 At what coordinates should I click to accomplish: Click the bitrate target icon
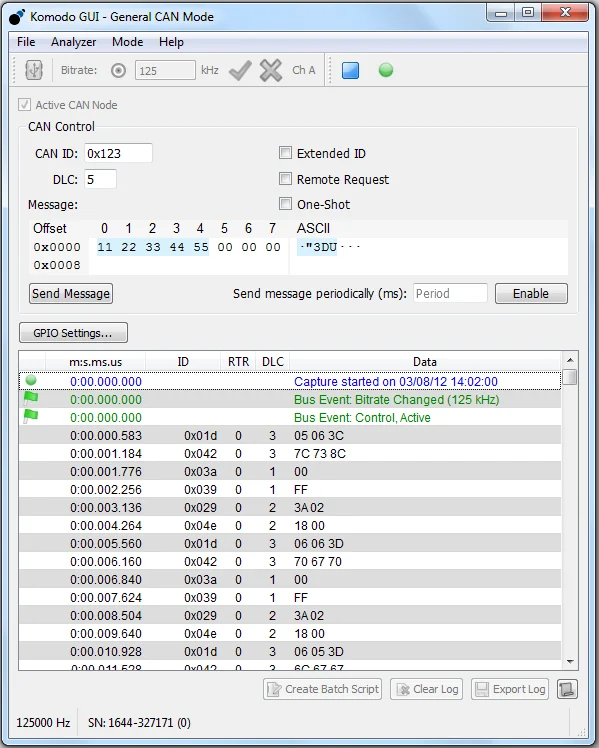[118, 71]
